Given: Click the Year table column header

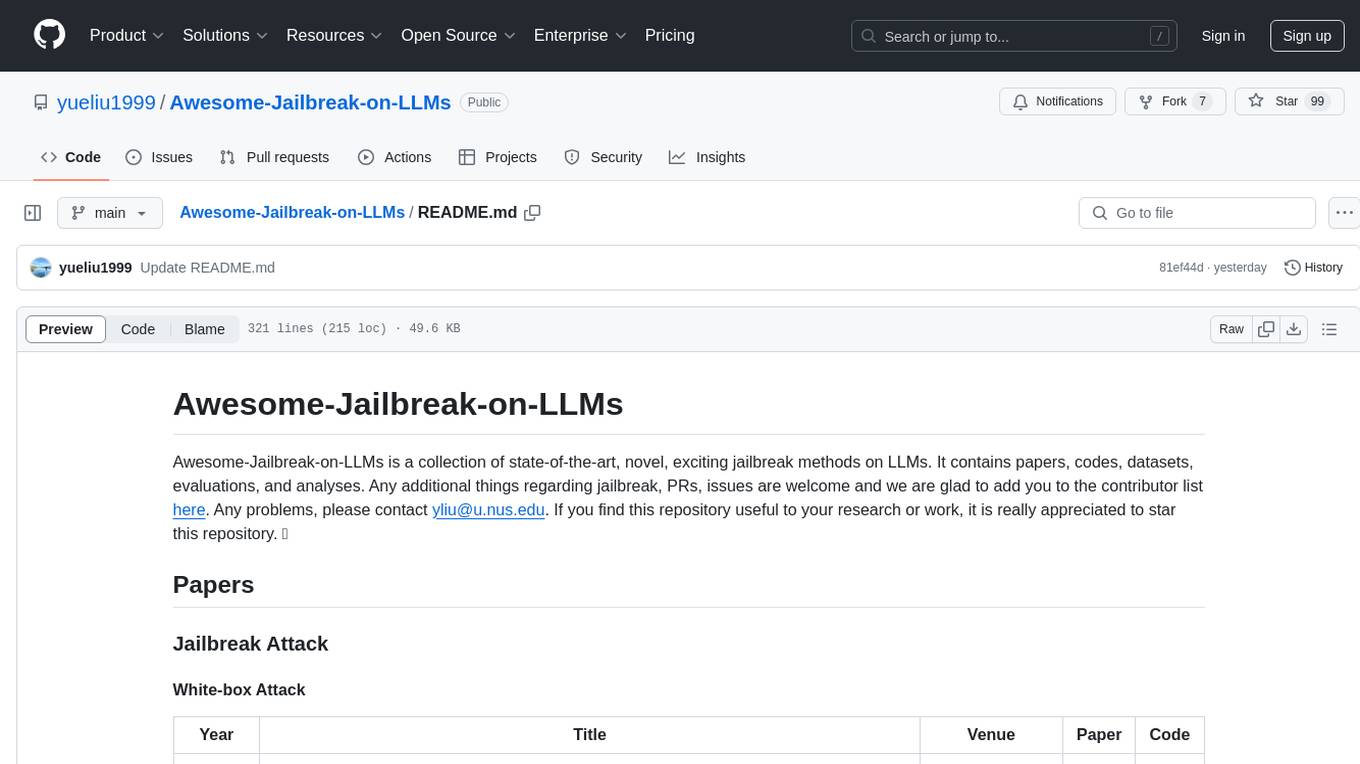Looking at the screenshot, I should tap(216, 734).
